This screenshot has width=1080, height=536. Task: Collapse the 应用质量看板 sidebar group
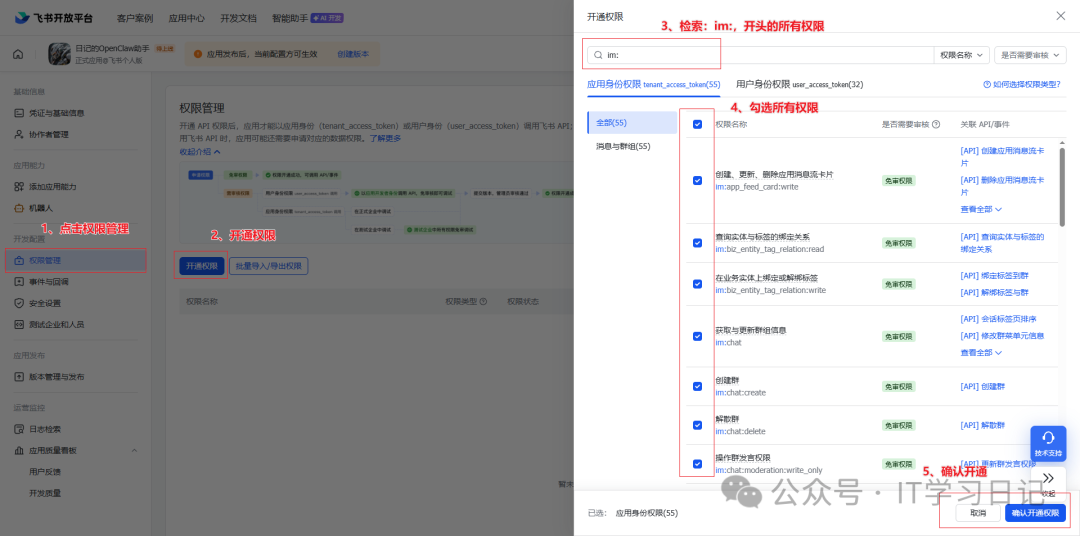point(134,451)
